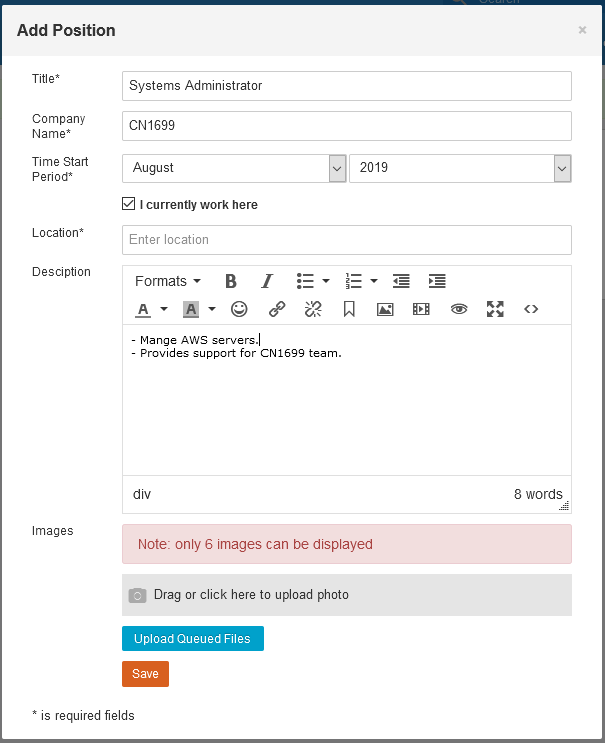
Task: Uncheck 'I currently work here'
Action: (128, 204)
